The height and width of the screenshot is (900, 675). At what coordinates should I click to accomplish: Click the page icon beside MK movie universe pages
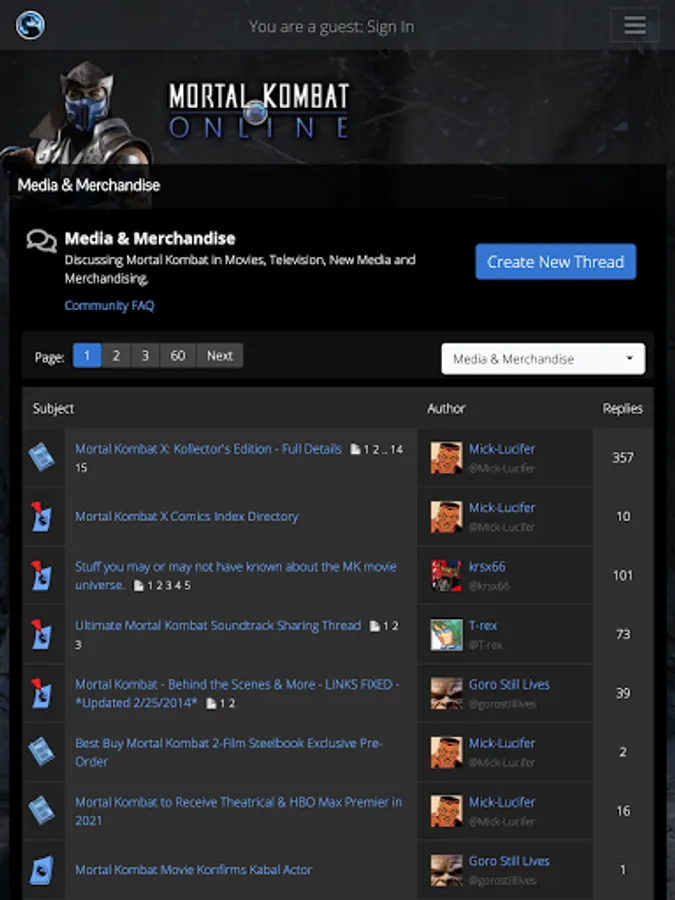click(139, 585)
